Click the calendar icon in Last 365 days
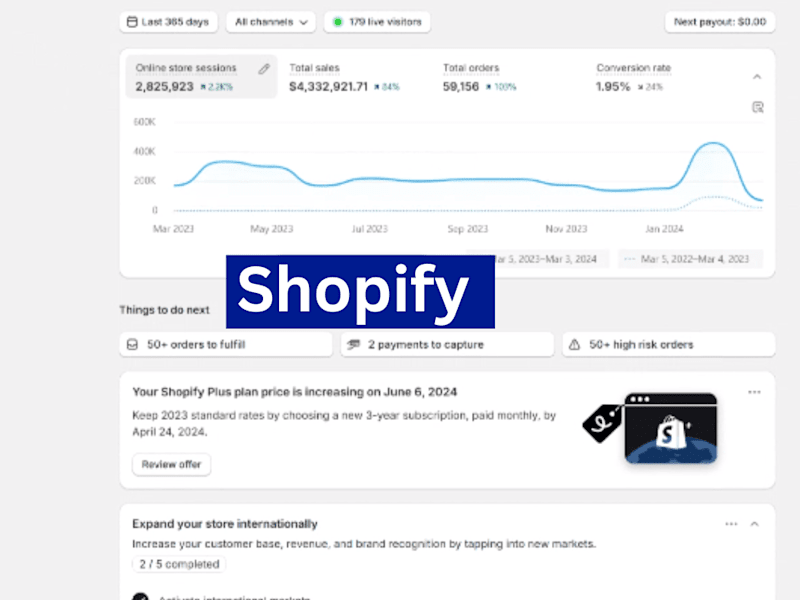The width and height of the screenshot is (800, 600). (x=132, y=22)
